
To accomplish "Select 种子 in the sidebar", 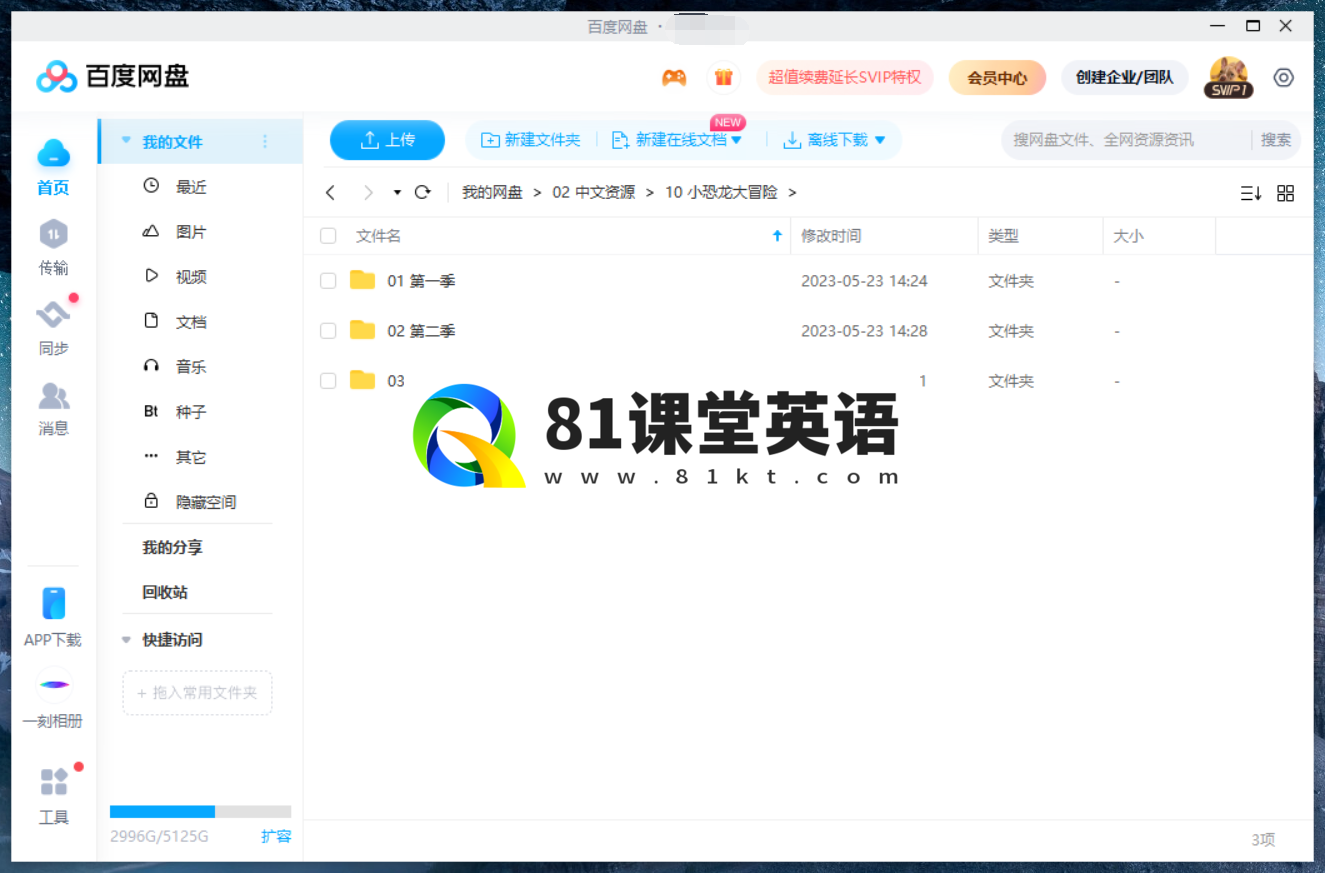I will click(191, 411).
